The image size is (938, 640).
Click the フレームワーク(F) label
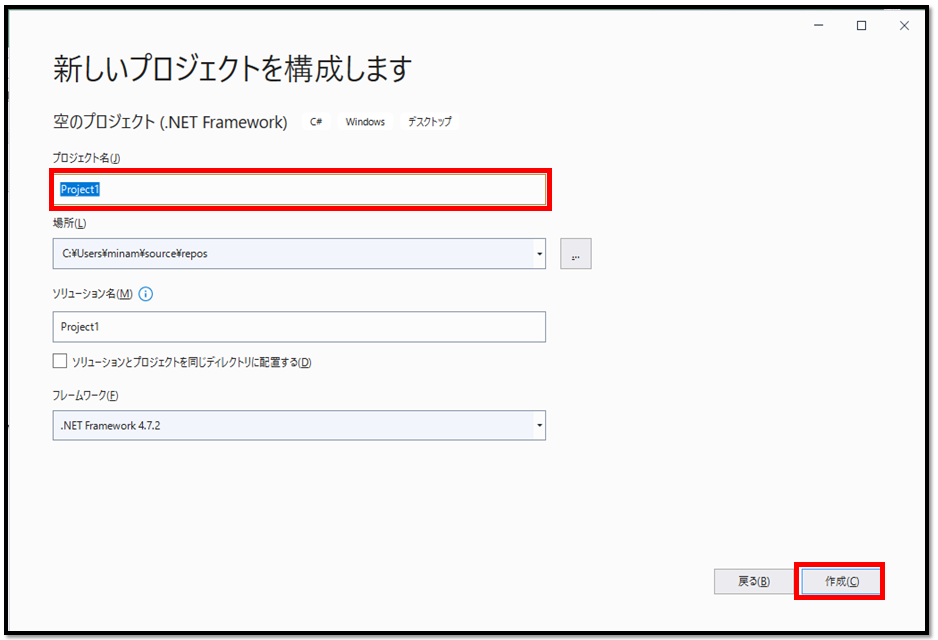(85, 395)
